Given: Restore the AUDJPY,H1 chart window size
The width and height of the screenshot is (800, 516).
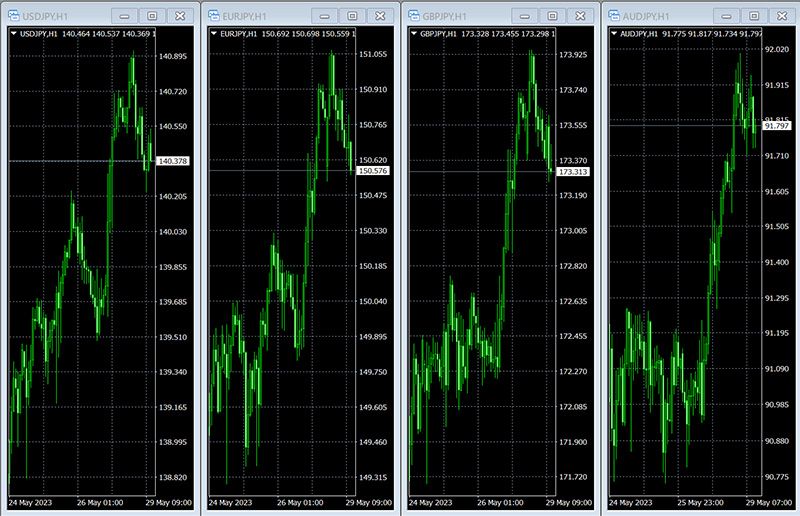Looking at the screenshot, I should (x=754, y=16).
